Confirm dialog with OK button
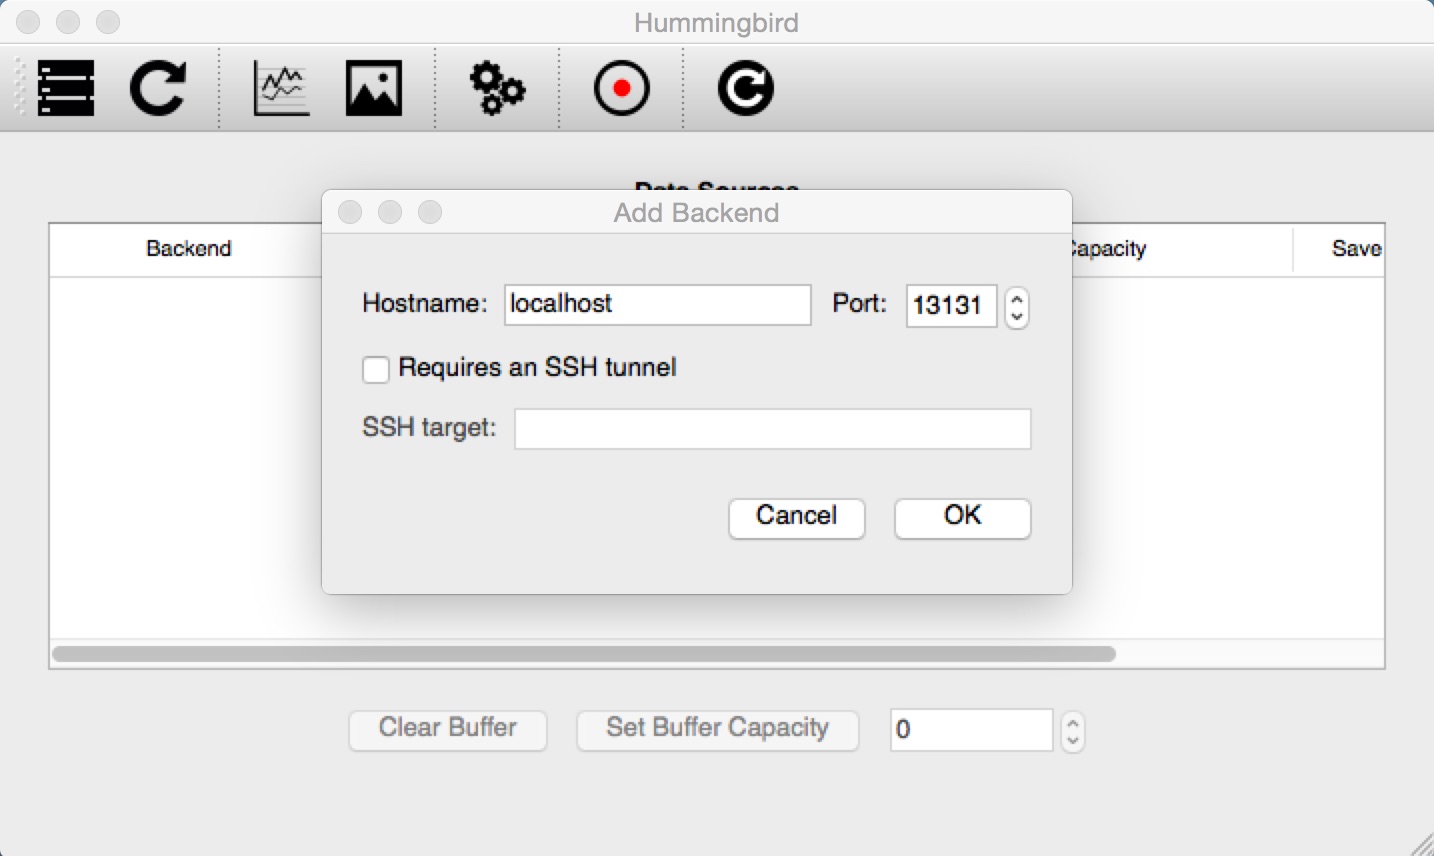This screenshot has width=1434, height=856. (x=962, y=517)
